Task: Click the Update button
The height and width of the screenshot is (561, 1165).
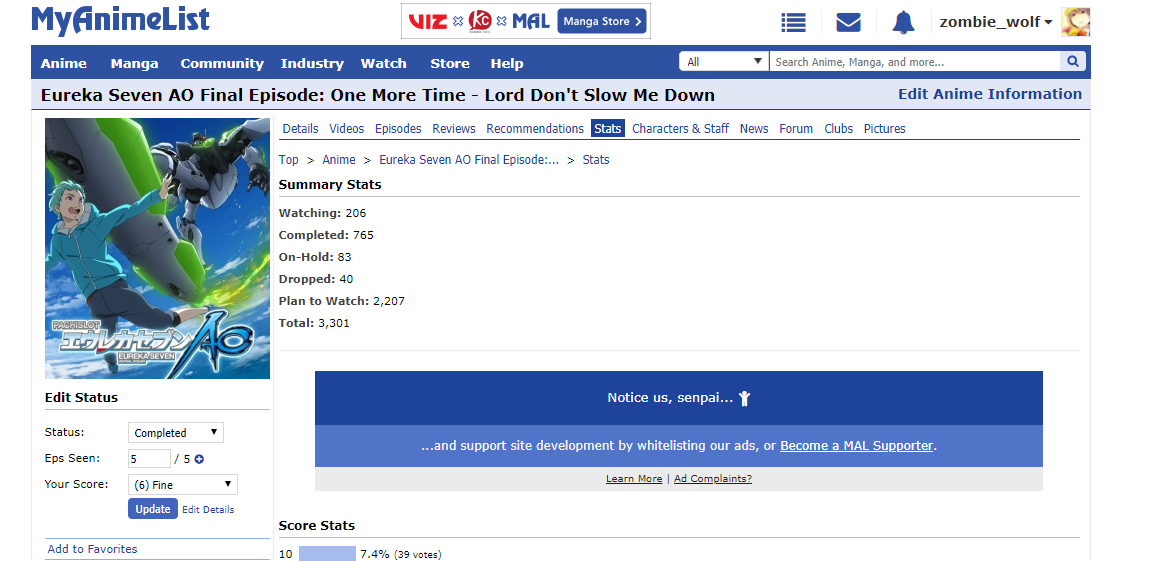Action: point(153,509)
